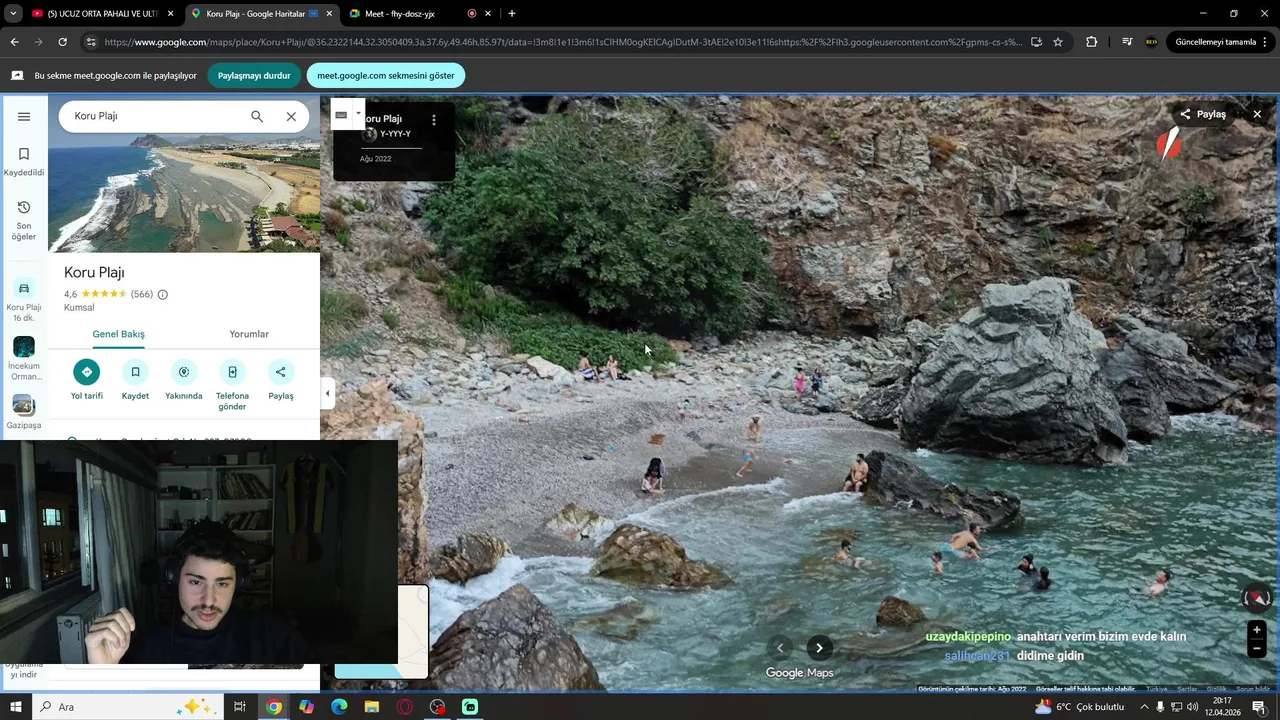Open the Chrome profile avatar
This screenshot has width=1280, height=720.
(x=1151, y=42)
